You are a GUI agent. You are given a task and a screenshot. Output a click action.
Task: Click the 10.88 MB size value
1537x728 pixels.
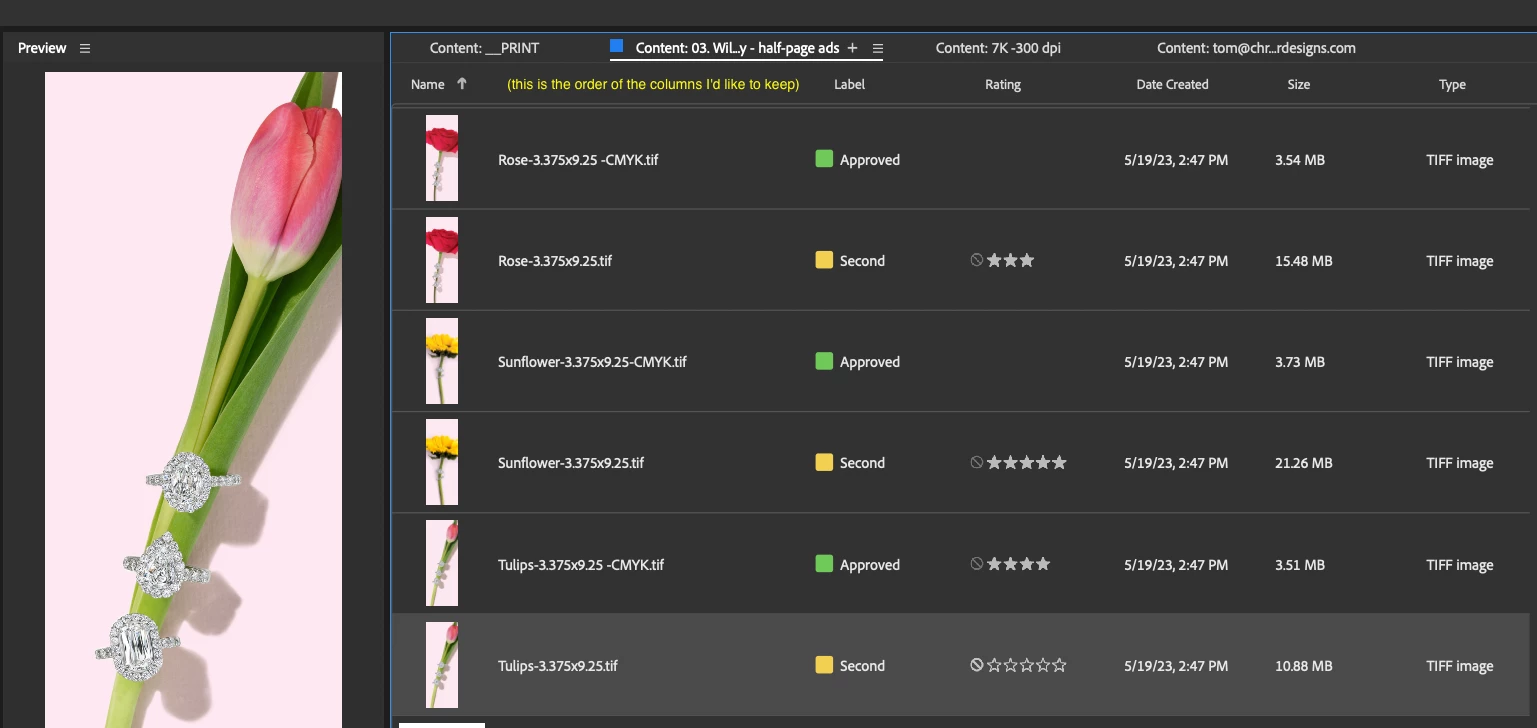pos(1304,666)
